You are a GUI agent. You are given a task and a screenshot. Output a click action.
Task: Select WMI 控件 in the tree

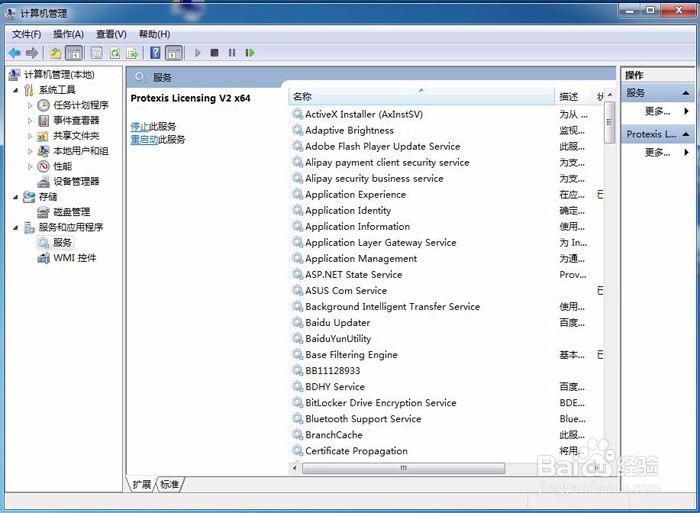[x=75, y=258]
